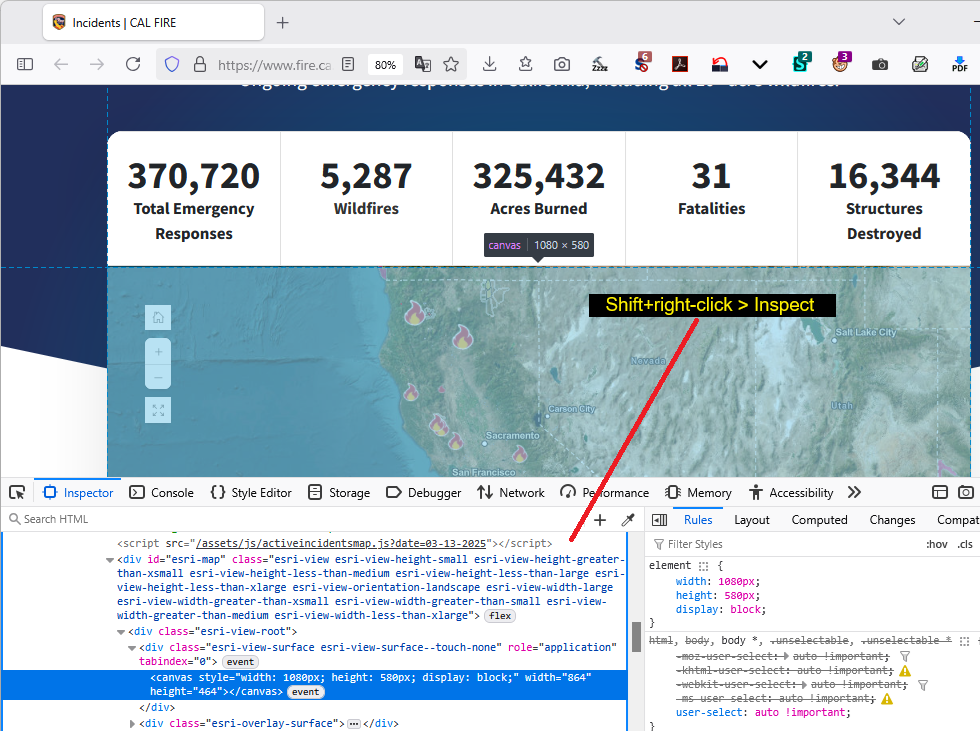
Task: Toggle the flex badge on esri-map div
Action: coord(500,616)
